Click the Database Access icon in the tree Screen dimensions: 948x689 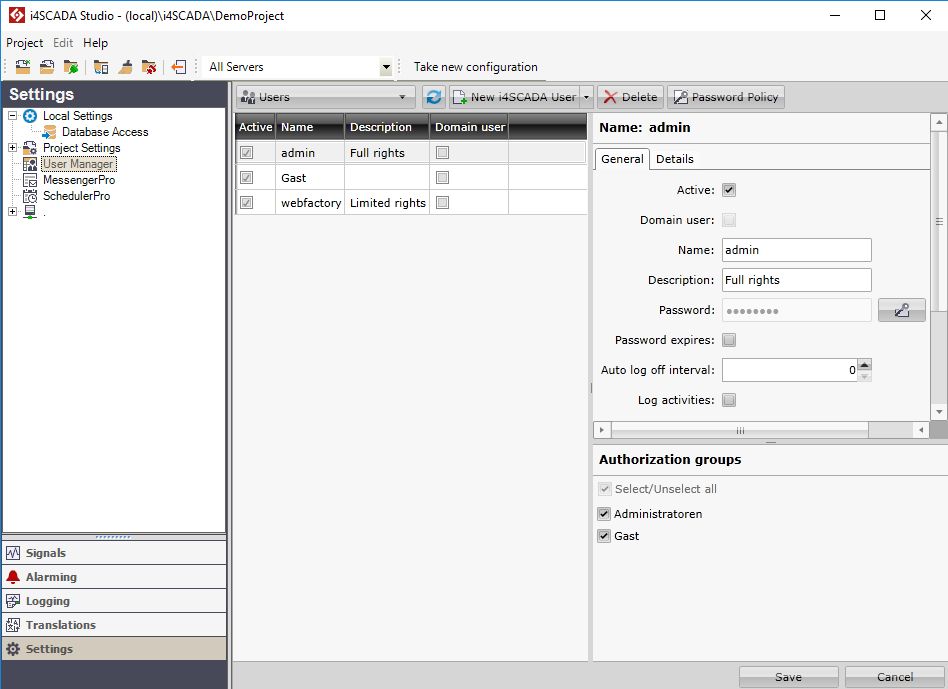pyautogui.click(x=50, y=132)
